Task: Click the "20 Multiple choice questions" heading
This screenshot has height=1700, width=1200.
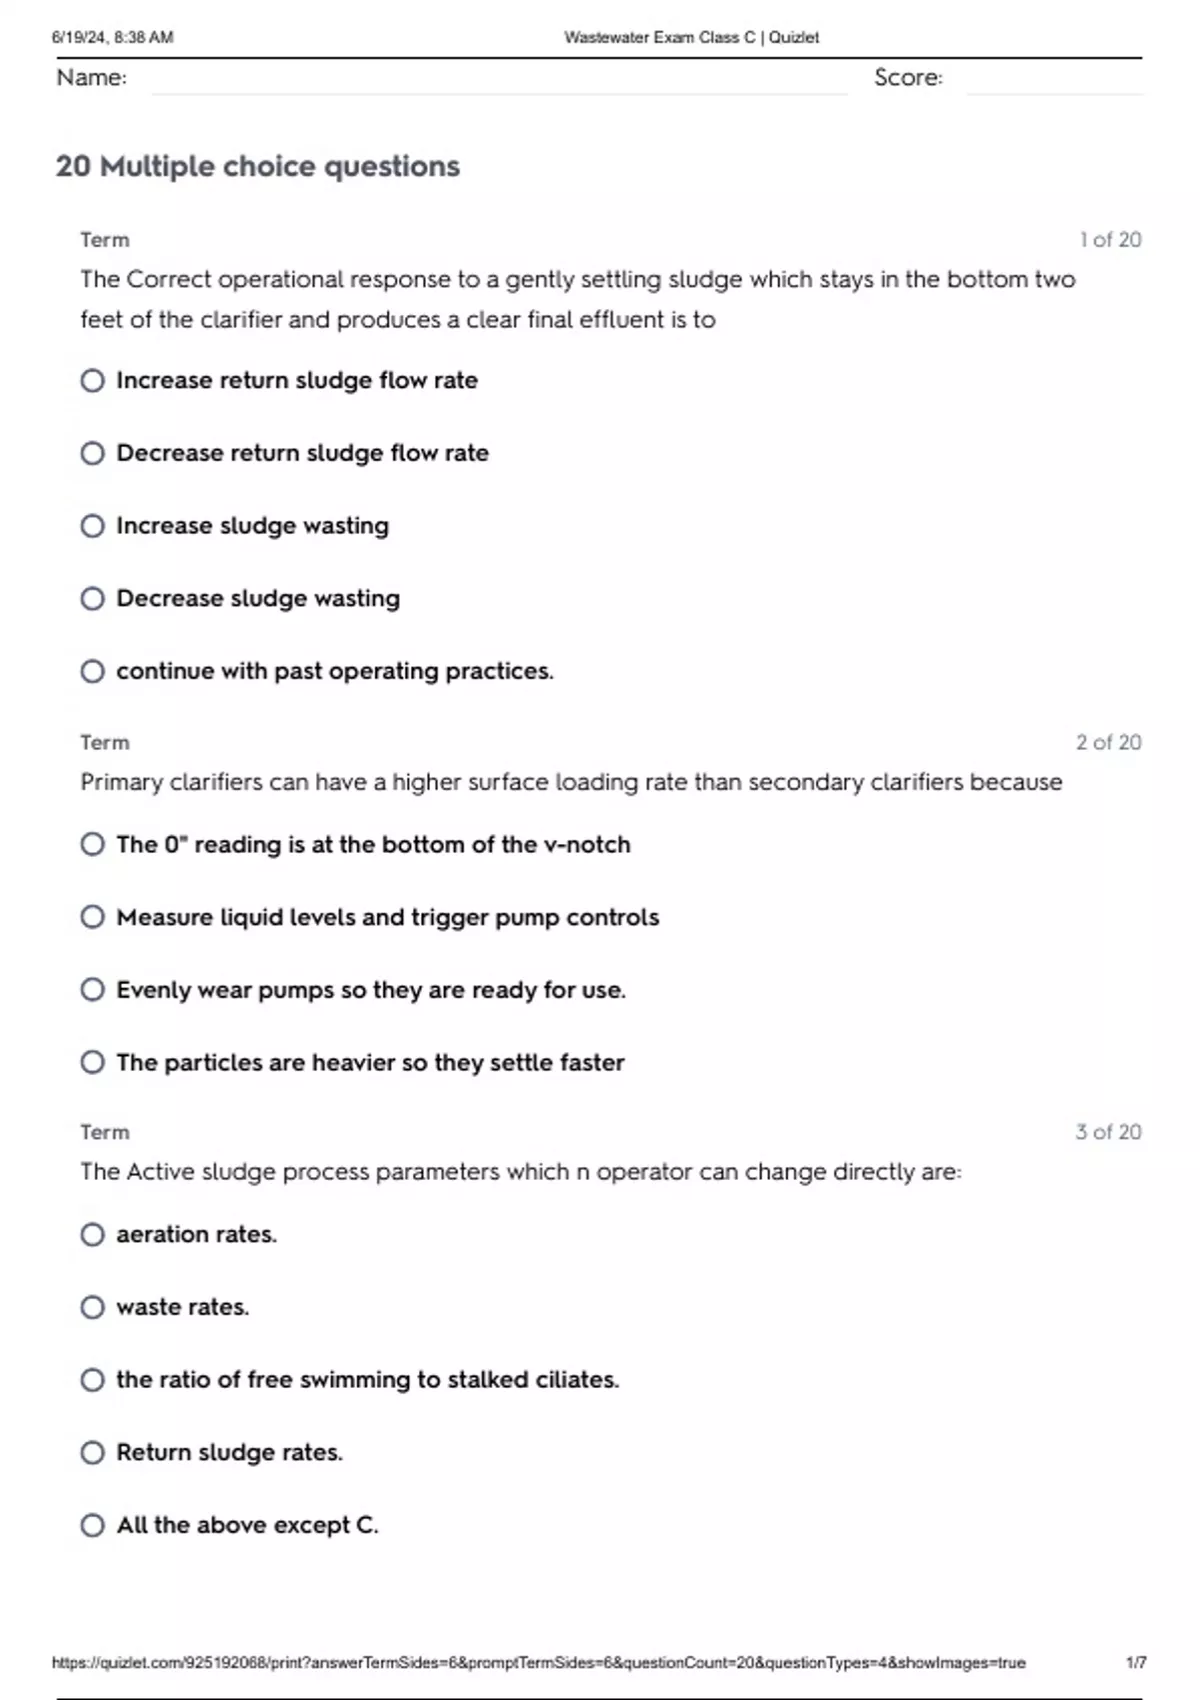Action: (x=258, y=166)
